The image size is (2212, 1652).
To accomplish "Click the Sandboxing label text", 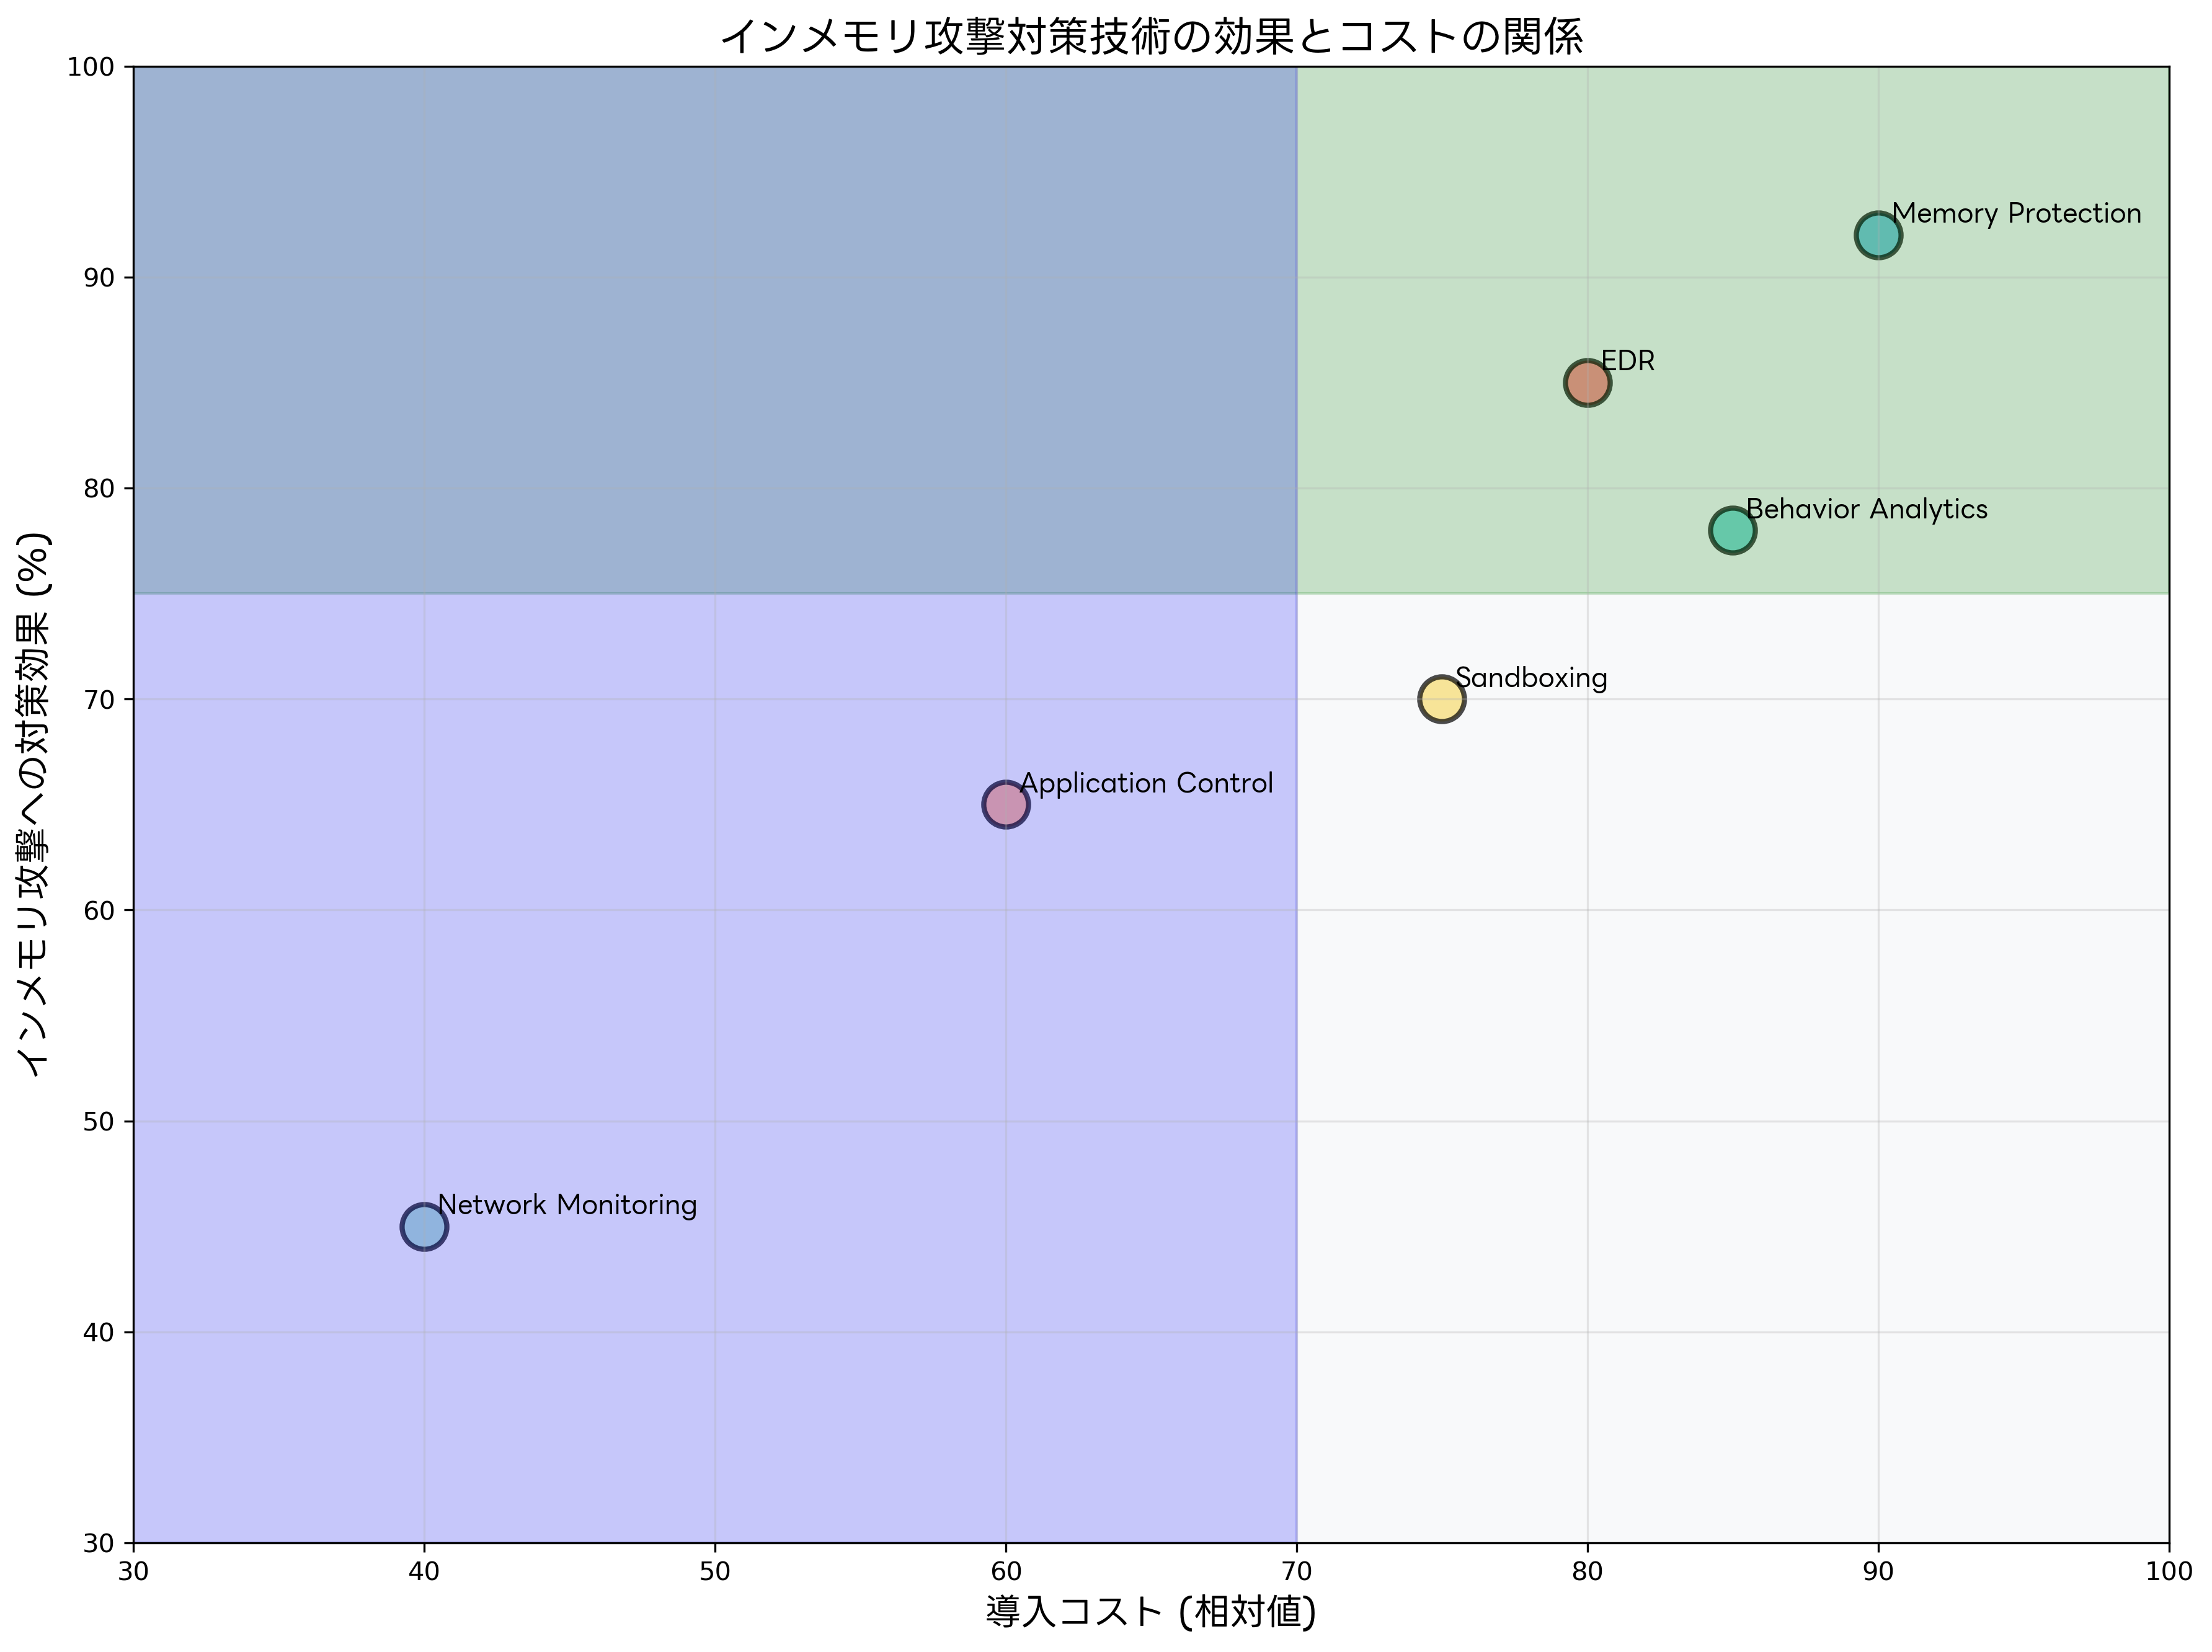I will [1531, 678].
